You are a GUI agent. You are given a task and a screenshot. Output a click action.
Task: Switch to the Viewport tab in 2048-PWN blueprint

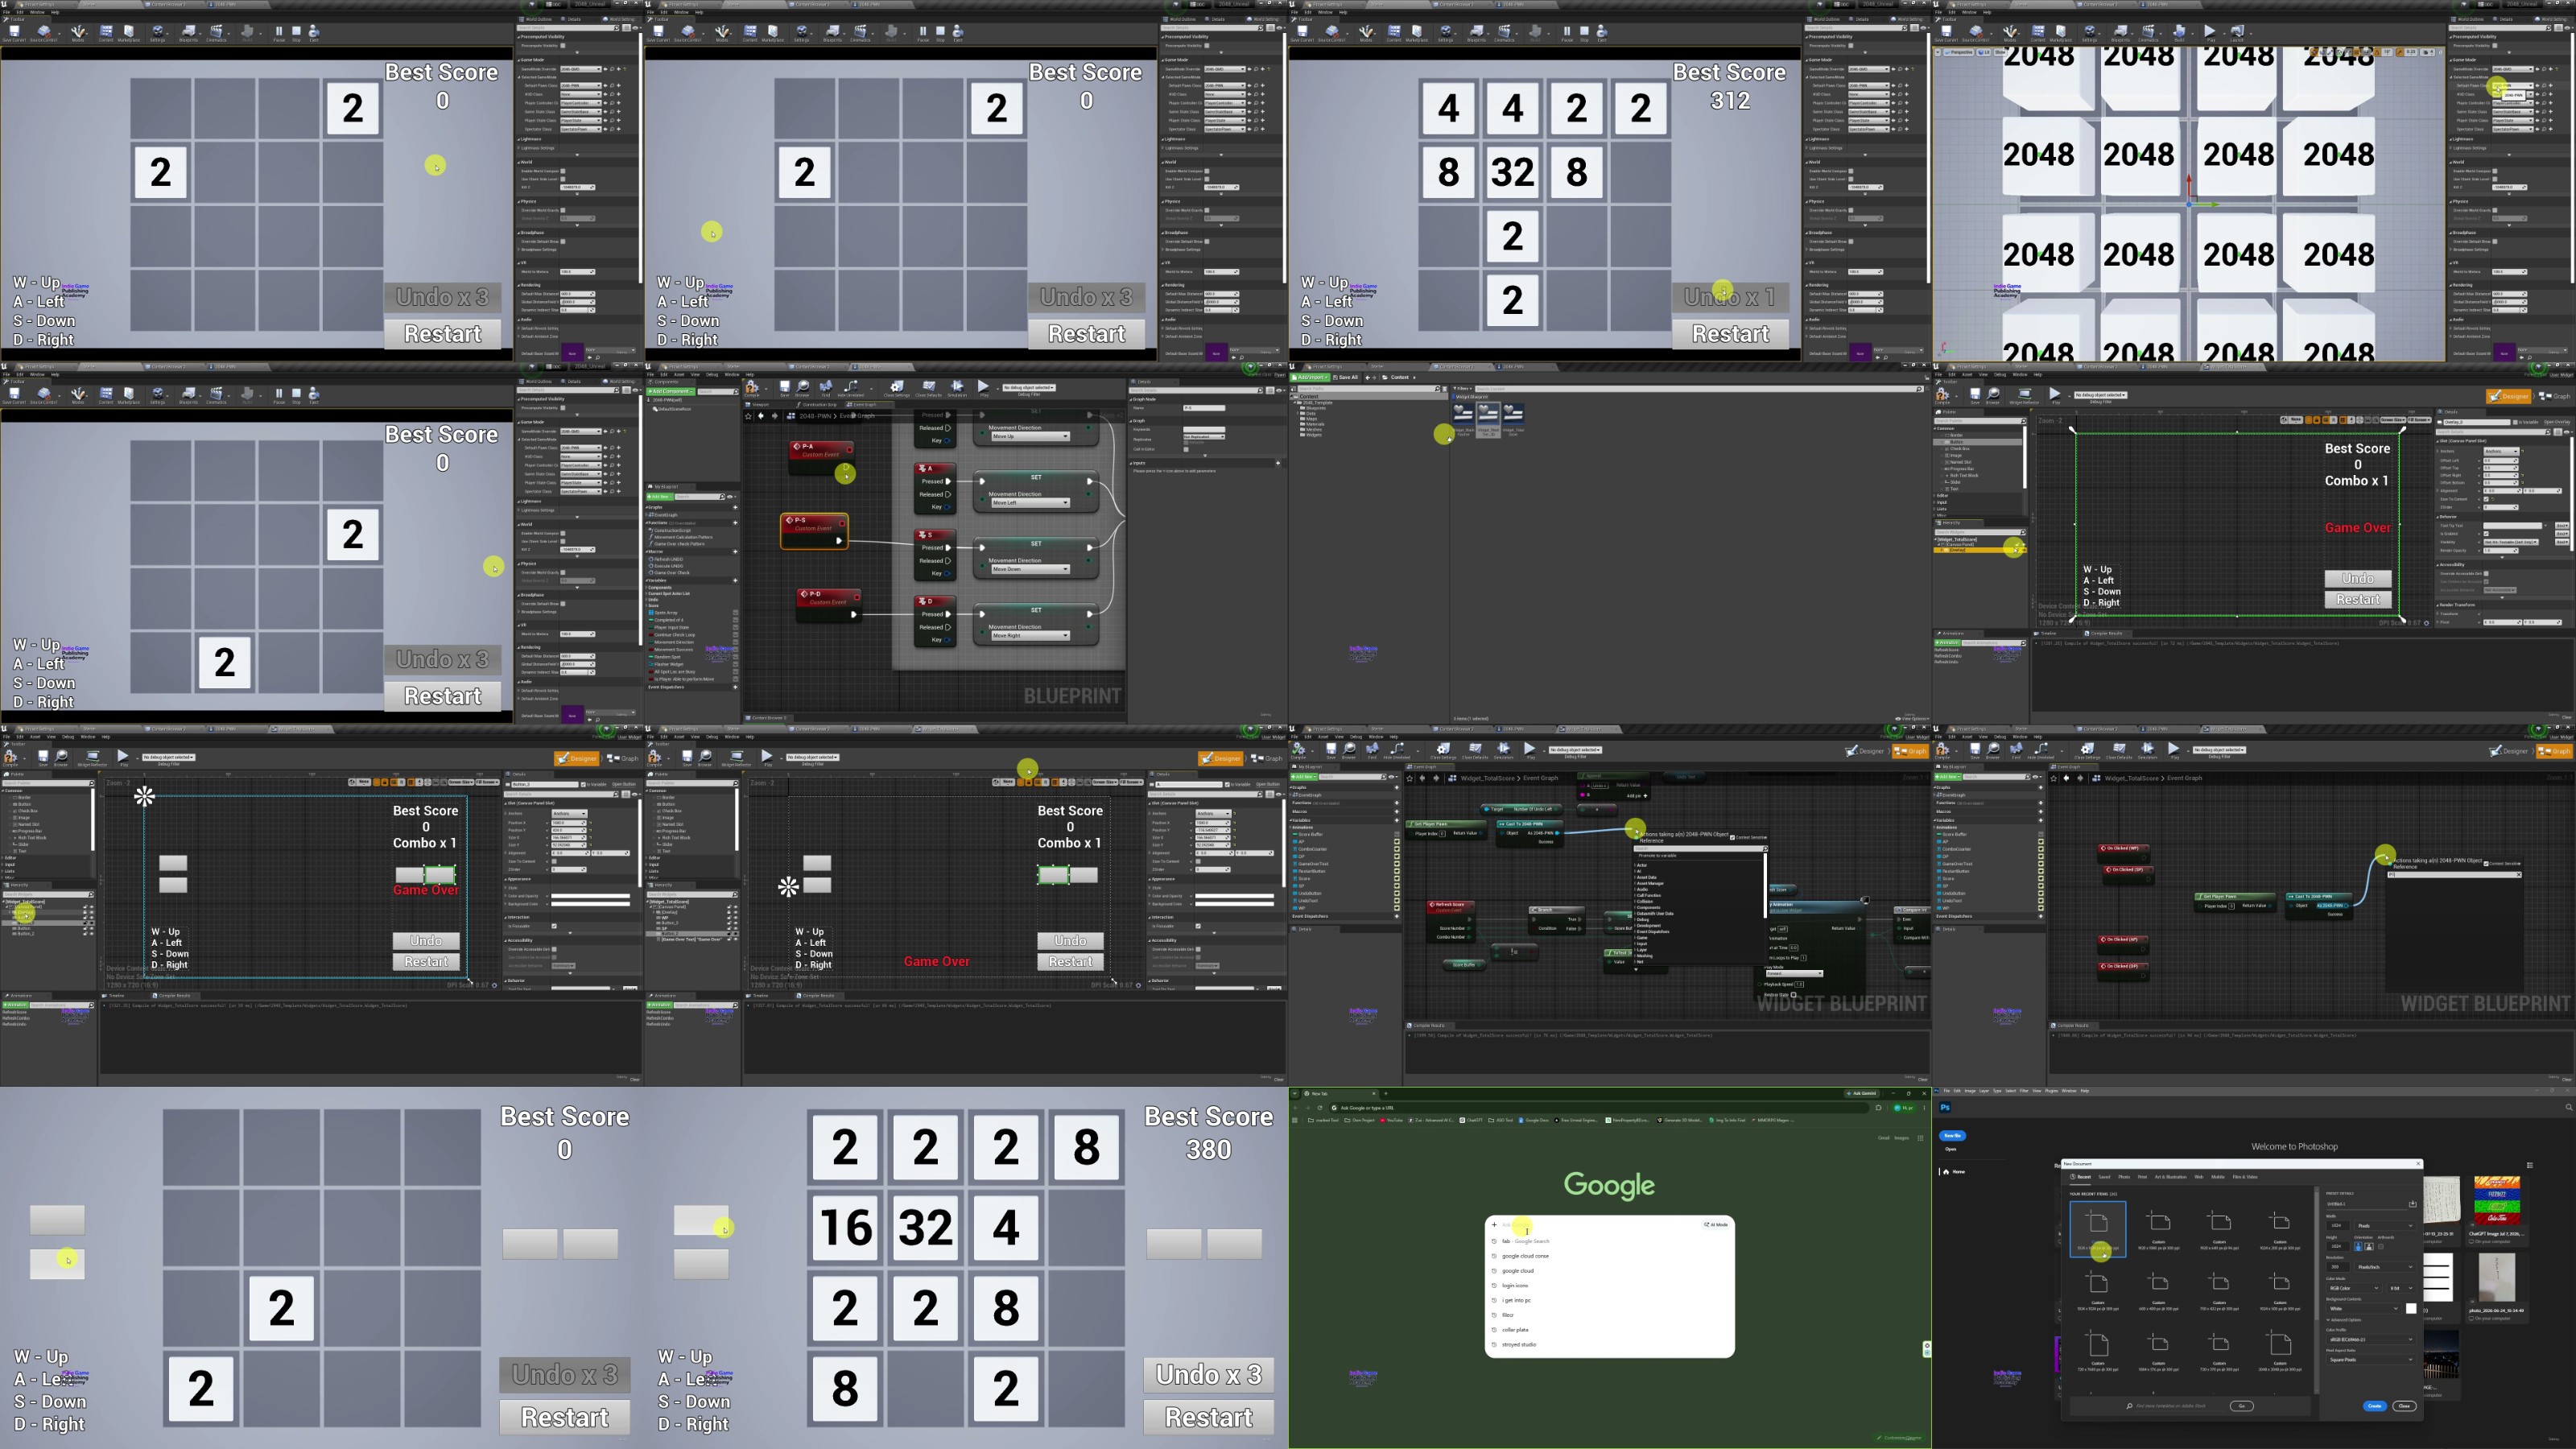click(759, 405)
